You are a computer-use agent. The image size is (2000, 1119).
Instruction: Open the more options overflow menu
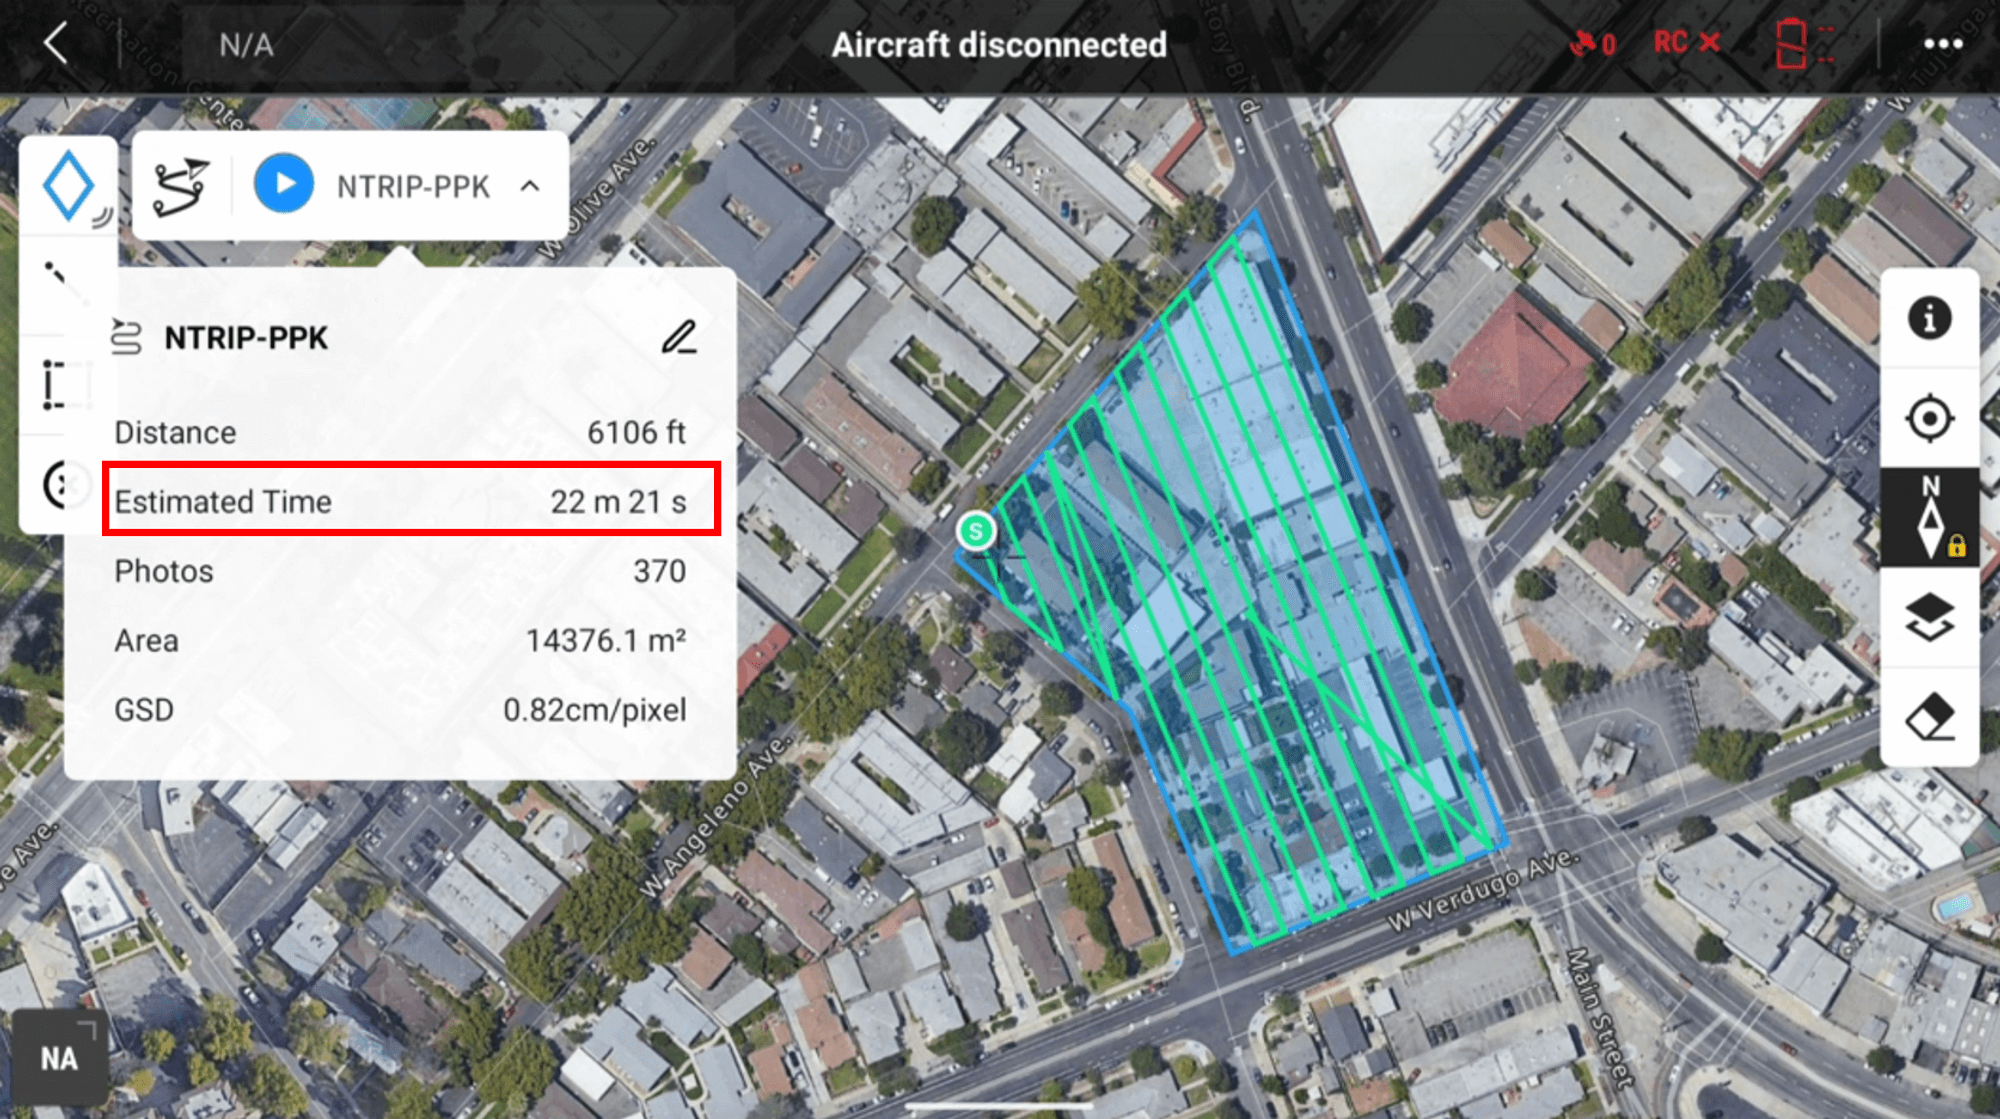1943,42
